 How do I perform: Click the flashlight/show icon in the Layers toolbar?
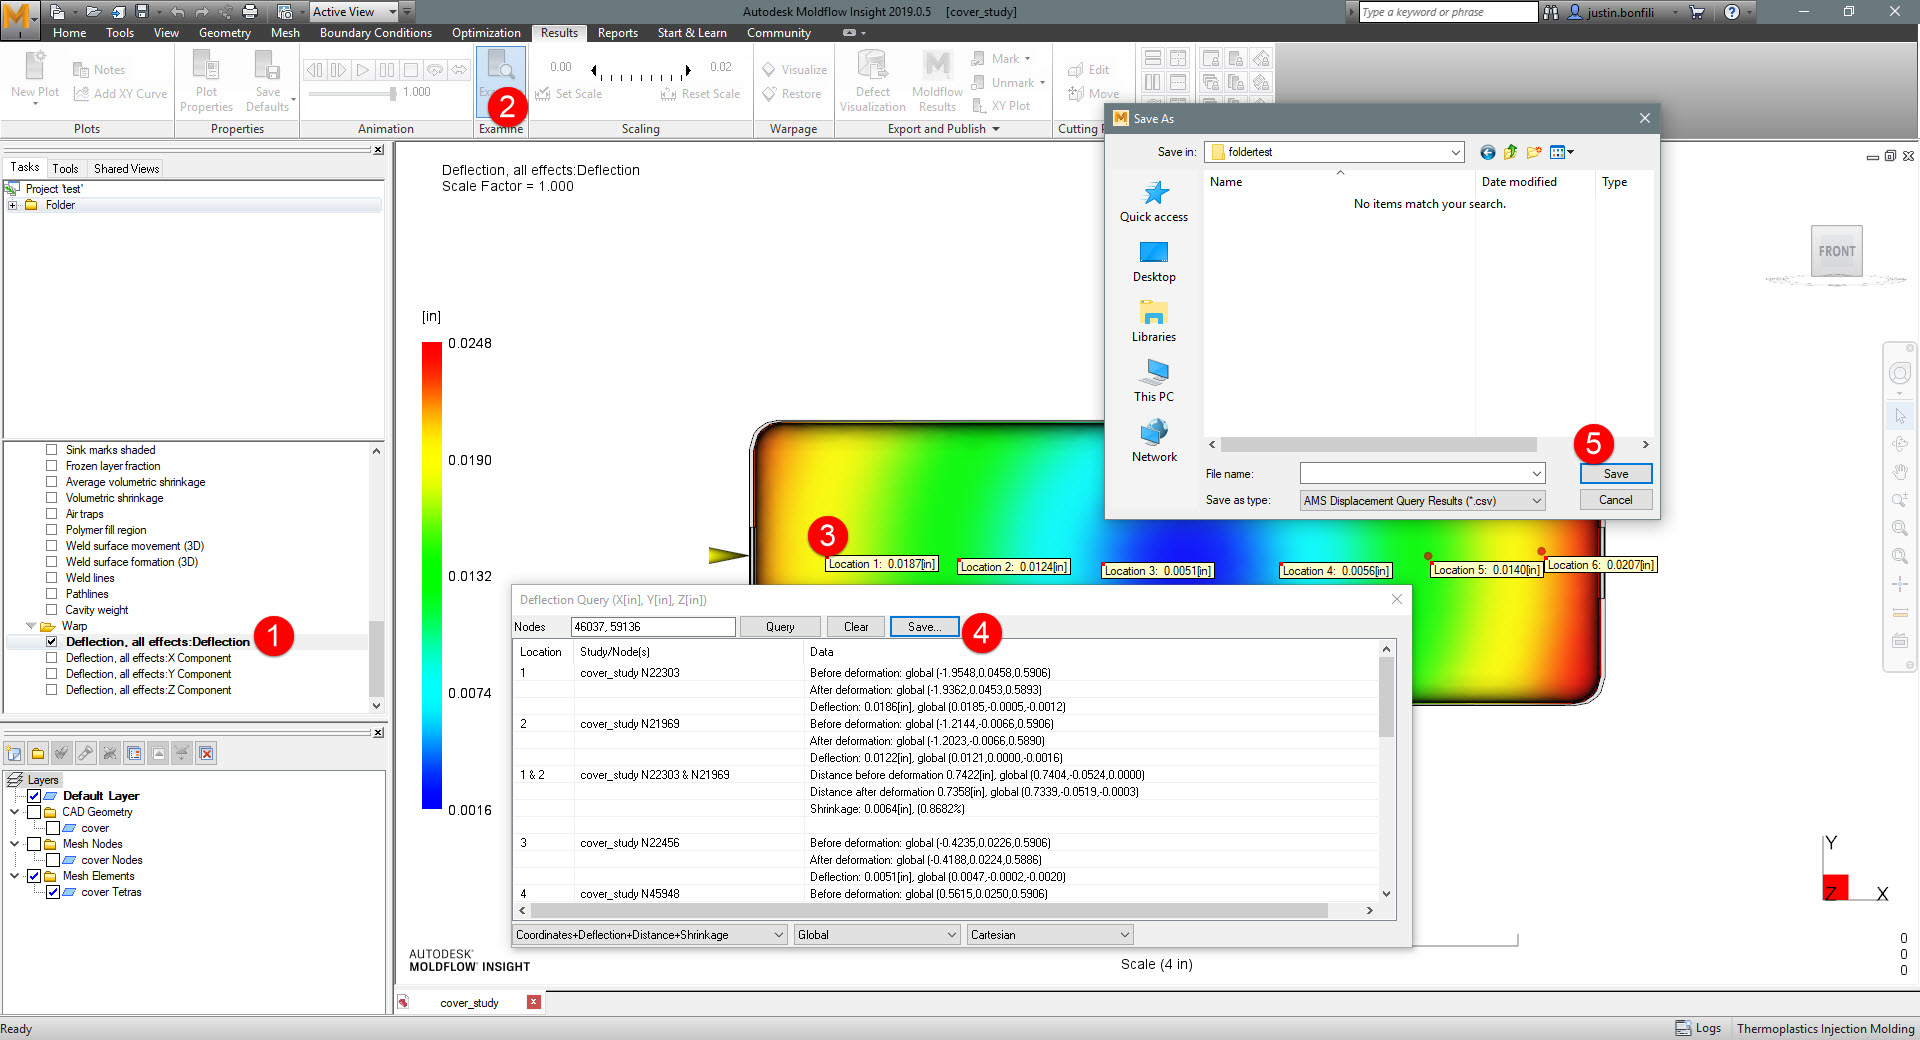(86, 753)
